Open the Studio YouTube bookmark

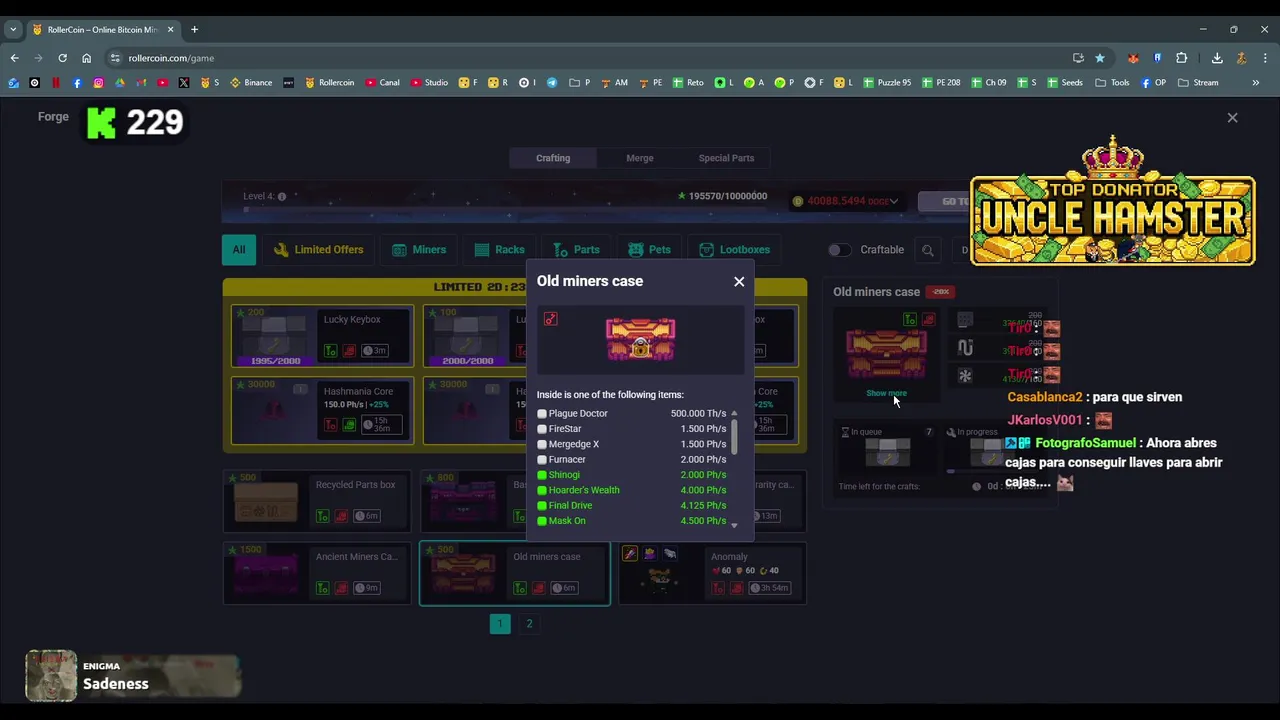[x=429, y=83]
